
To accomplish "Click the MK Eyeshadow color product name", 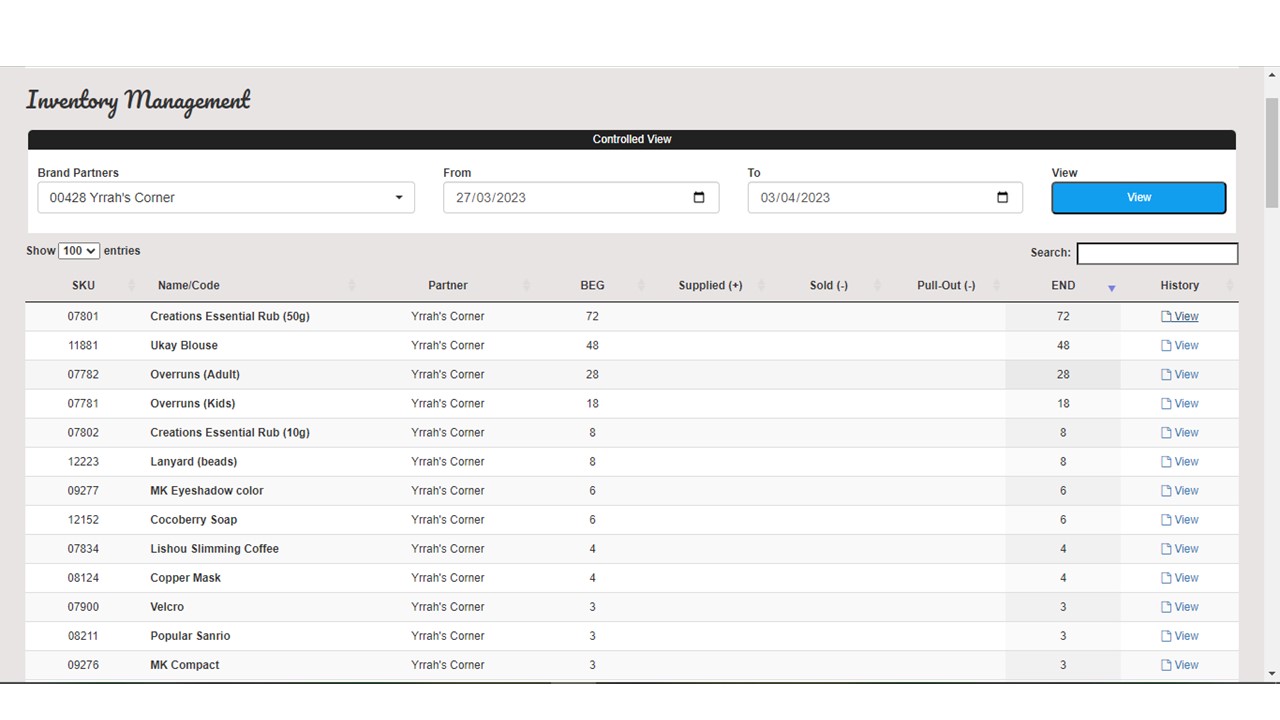I will 207,491.
